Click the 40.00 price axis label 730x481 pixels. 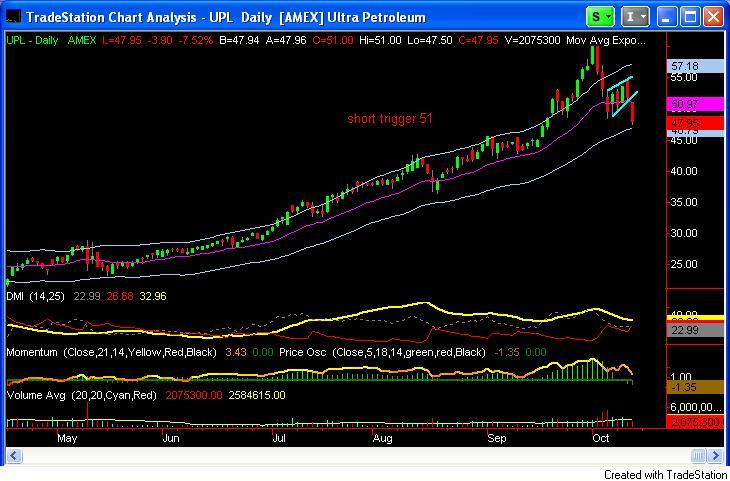click(x=684, y=171)
